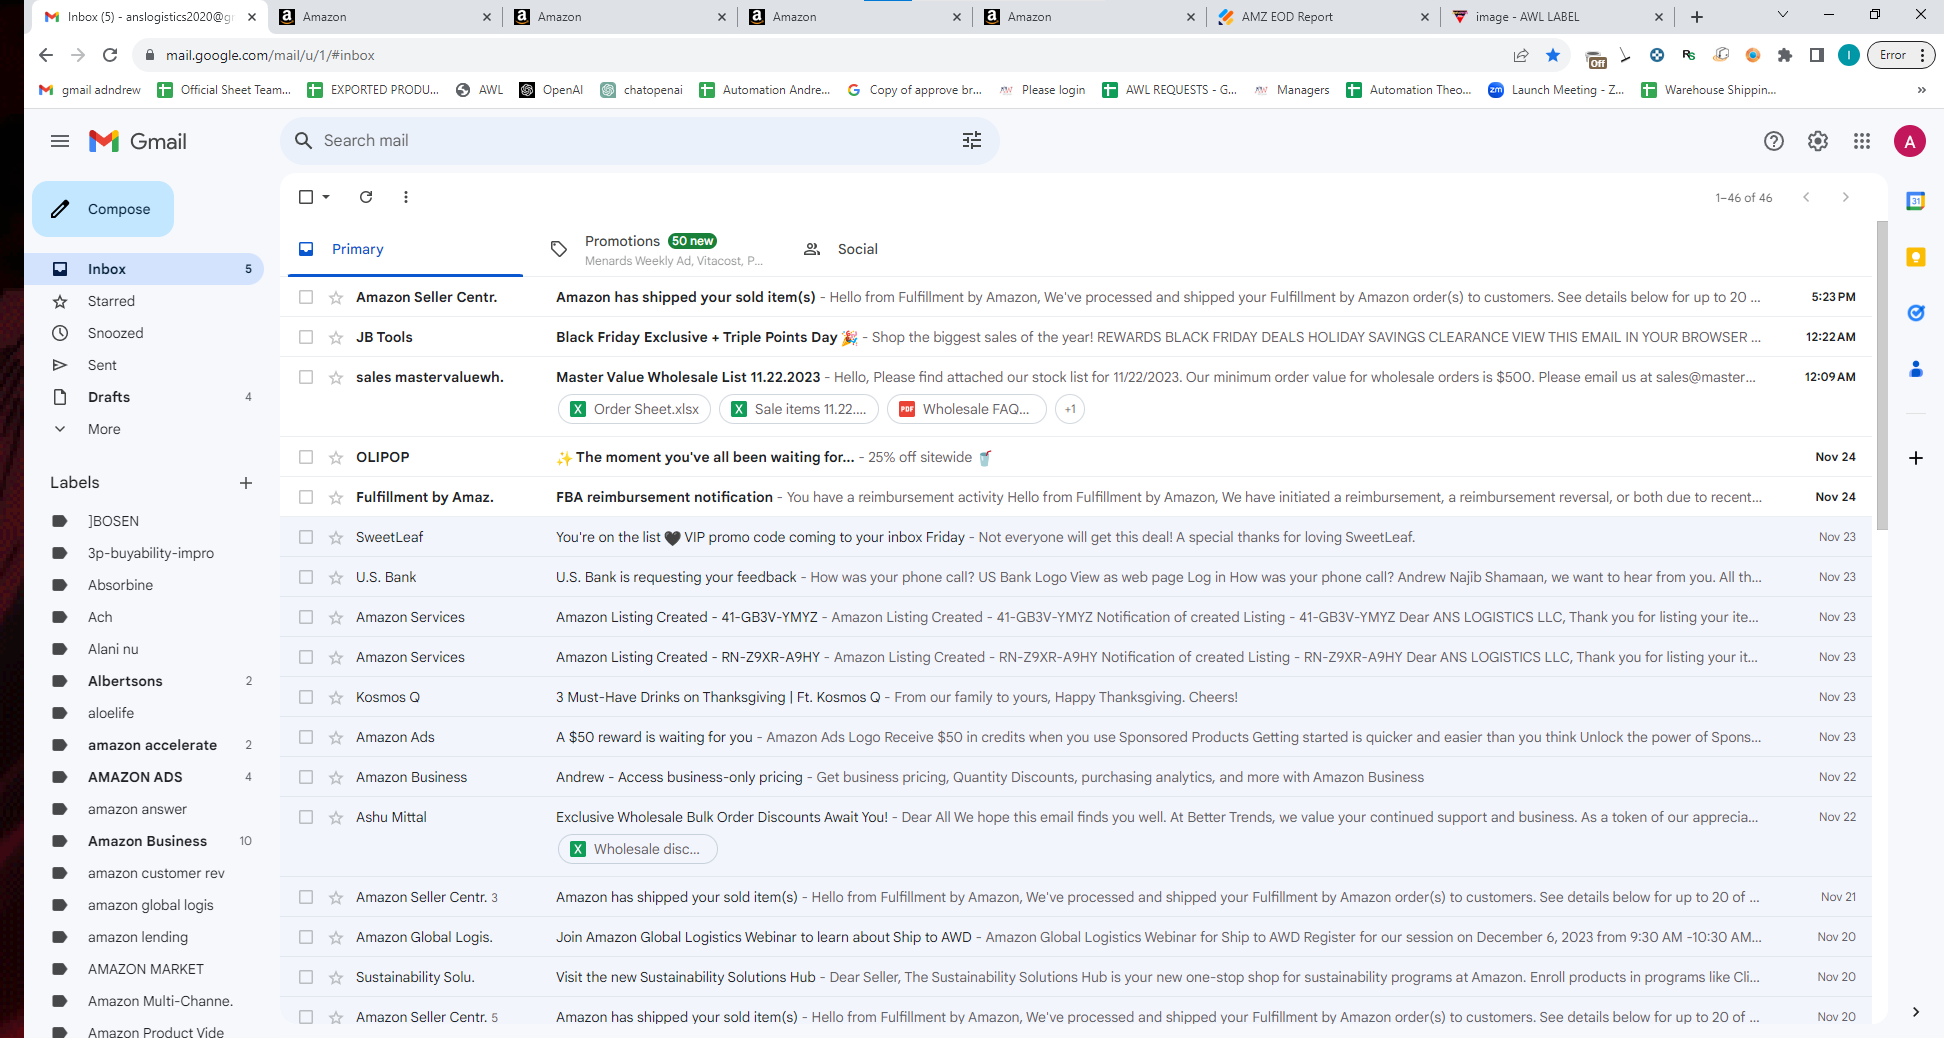
Task: Open the Sent folder
Action: point(102,365)
